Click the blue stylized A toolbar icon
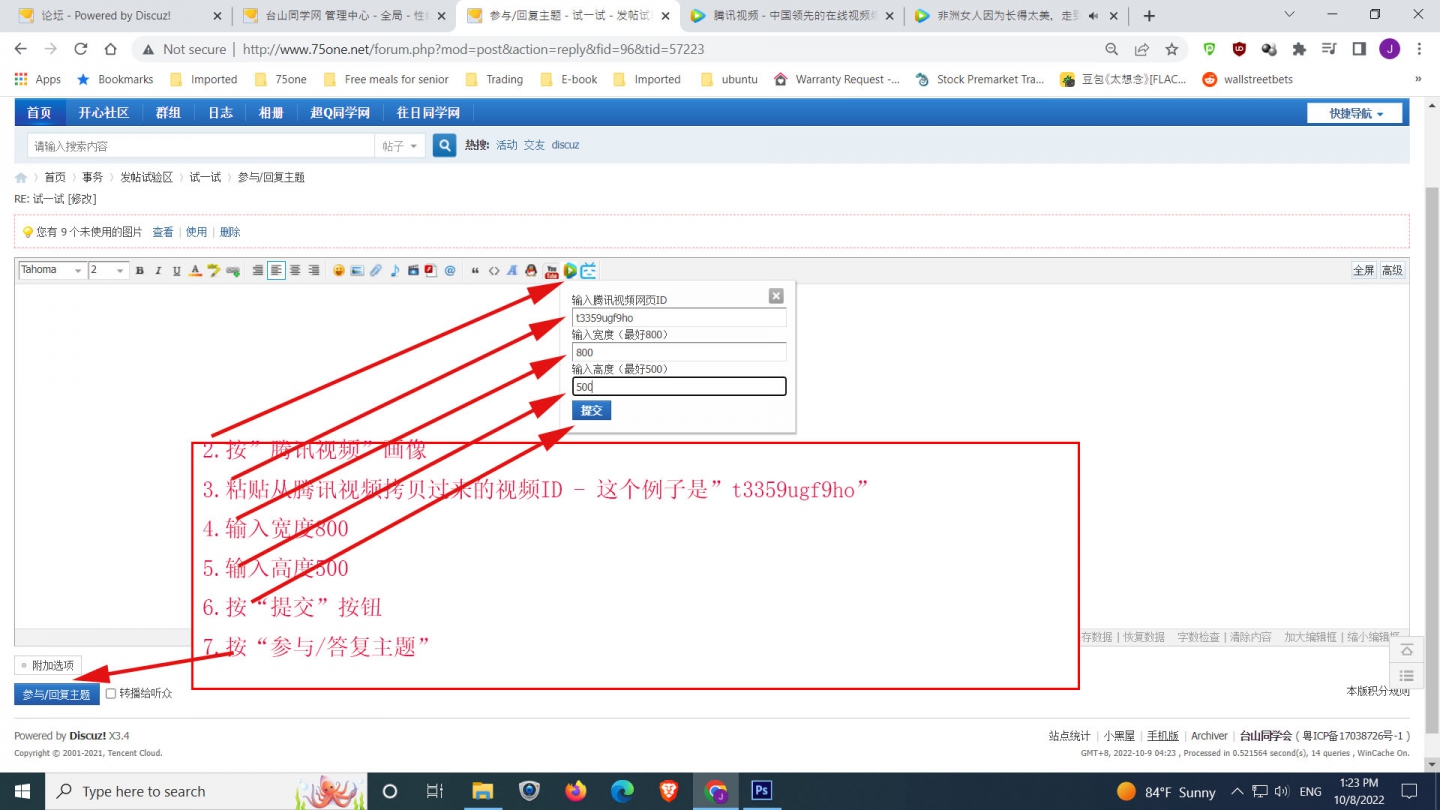1440x810 pixels. click(512, 270)
